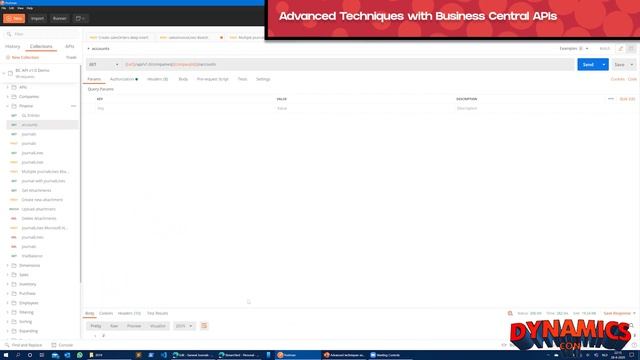Switch to the Params request tab
Screen dimensions: 640x360
[94, 79]
